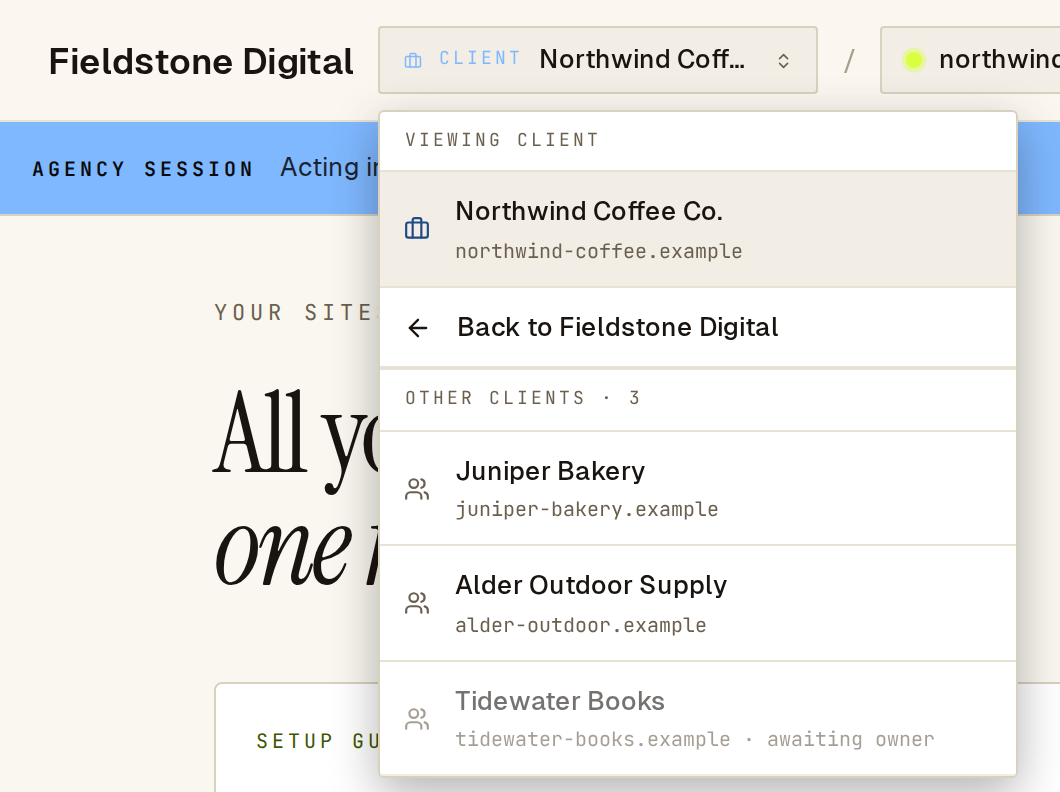Select the Tidewater Books awaiting owner entry

click(x=698, y=719)
